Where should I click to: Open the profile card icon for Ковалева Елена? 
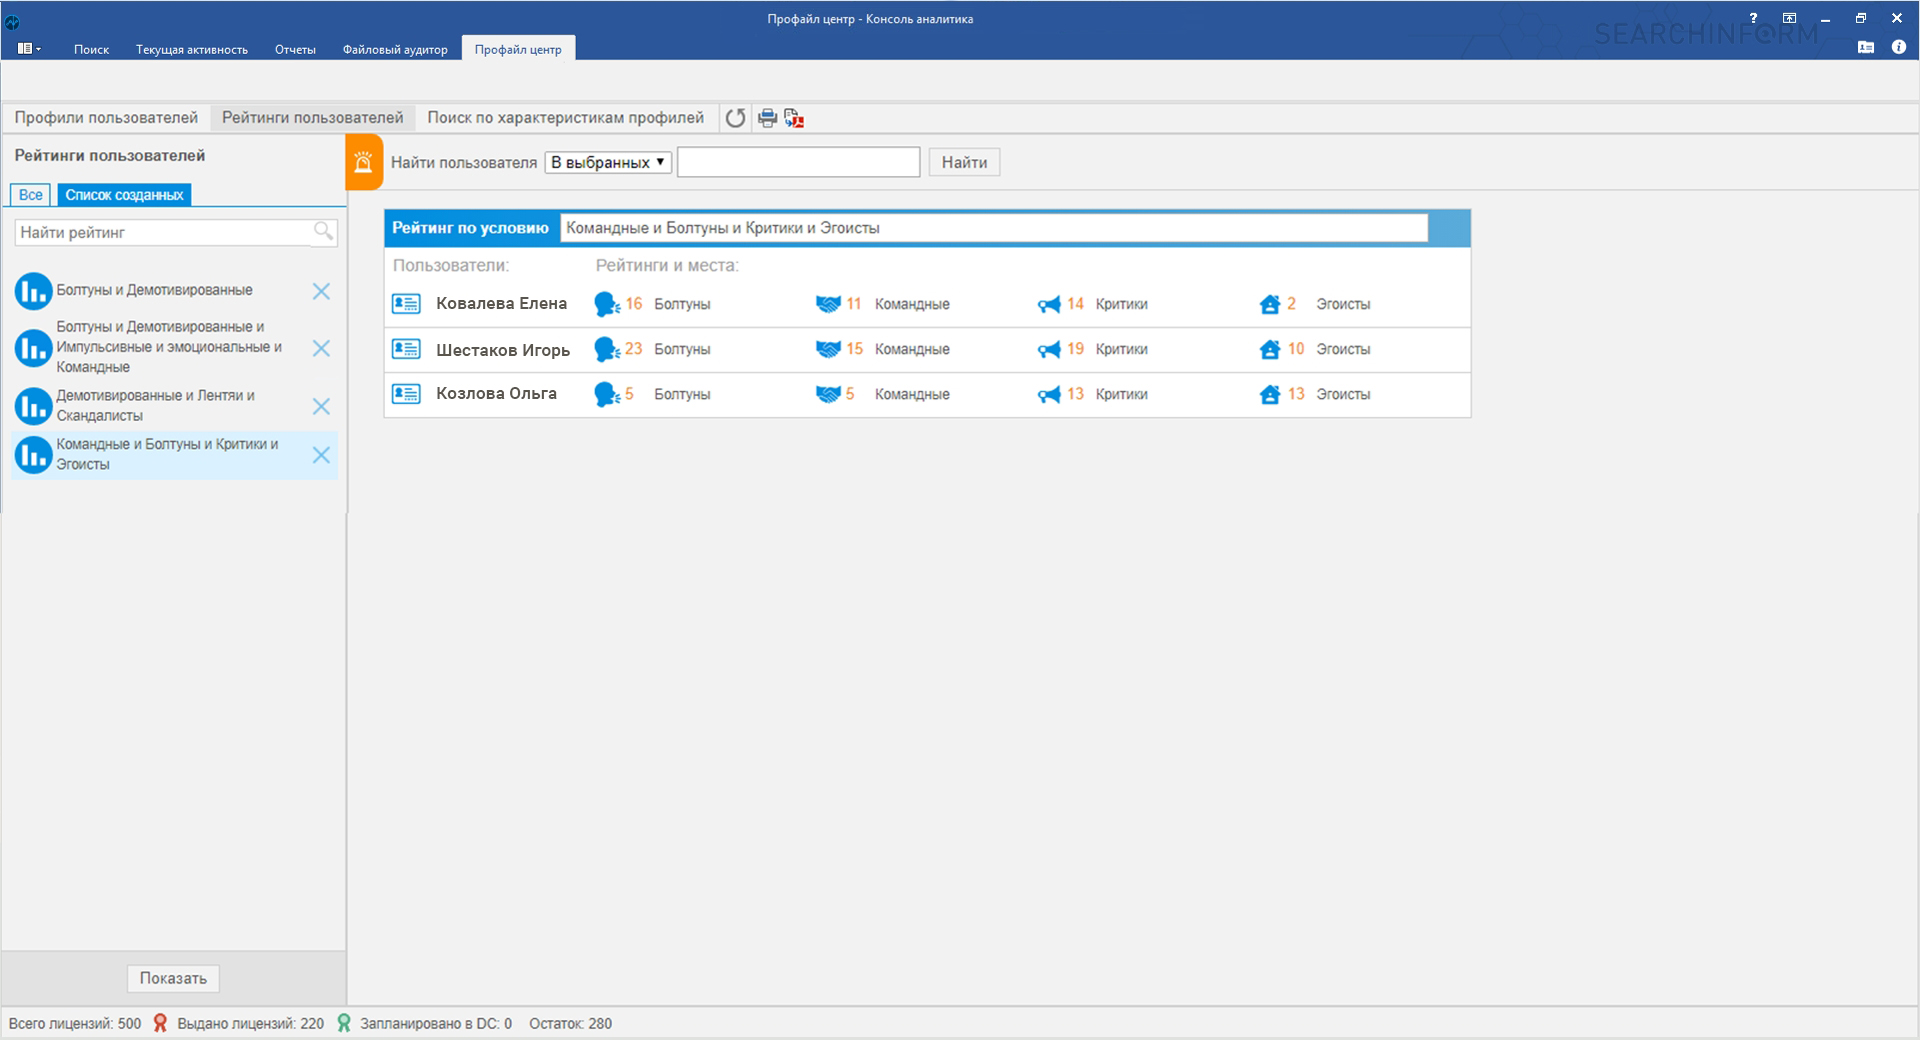(x=406, y=304)
